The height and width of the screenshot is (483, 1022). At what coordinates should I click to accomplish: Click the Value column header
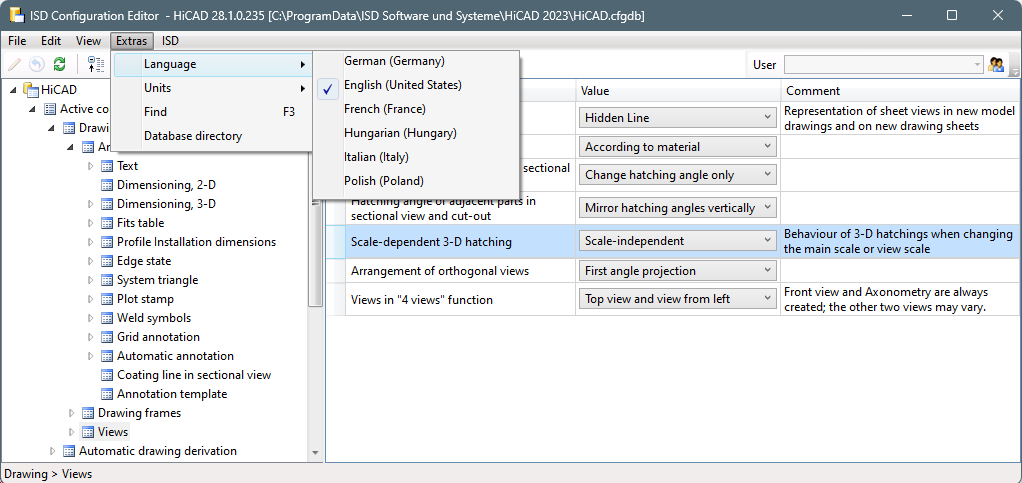678,91
